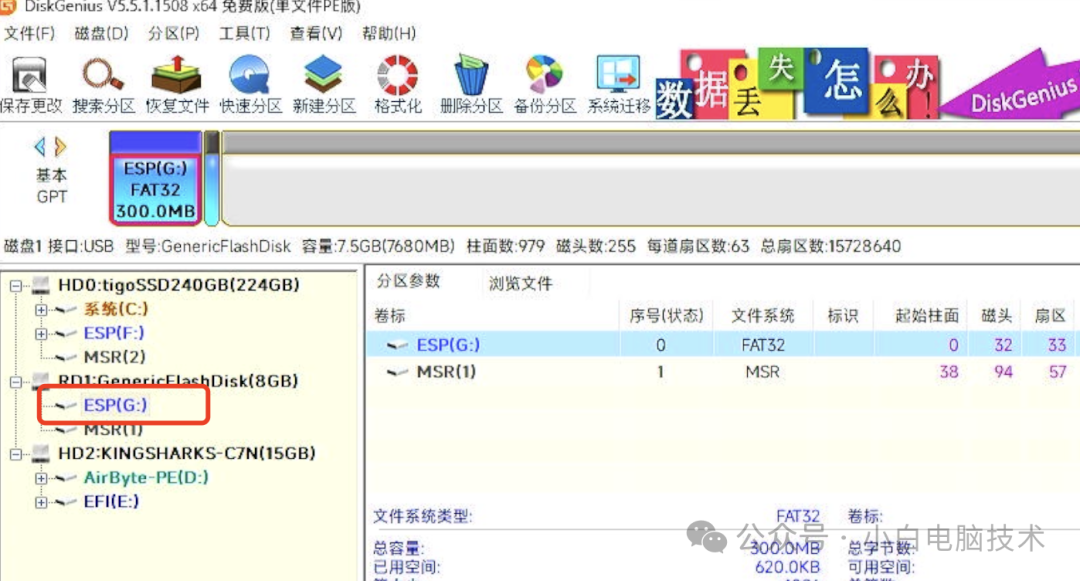
Task: Go to previous disk with left arrow
Action: tap(40, 146)
